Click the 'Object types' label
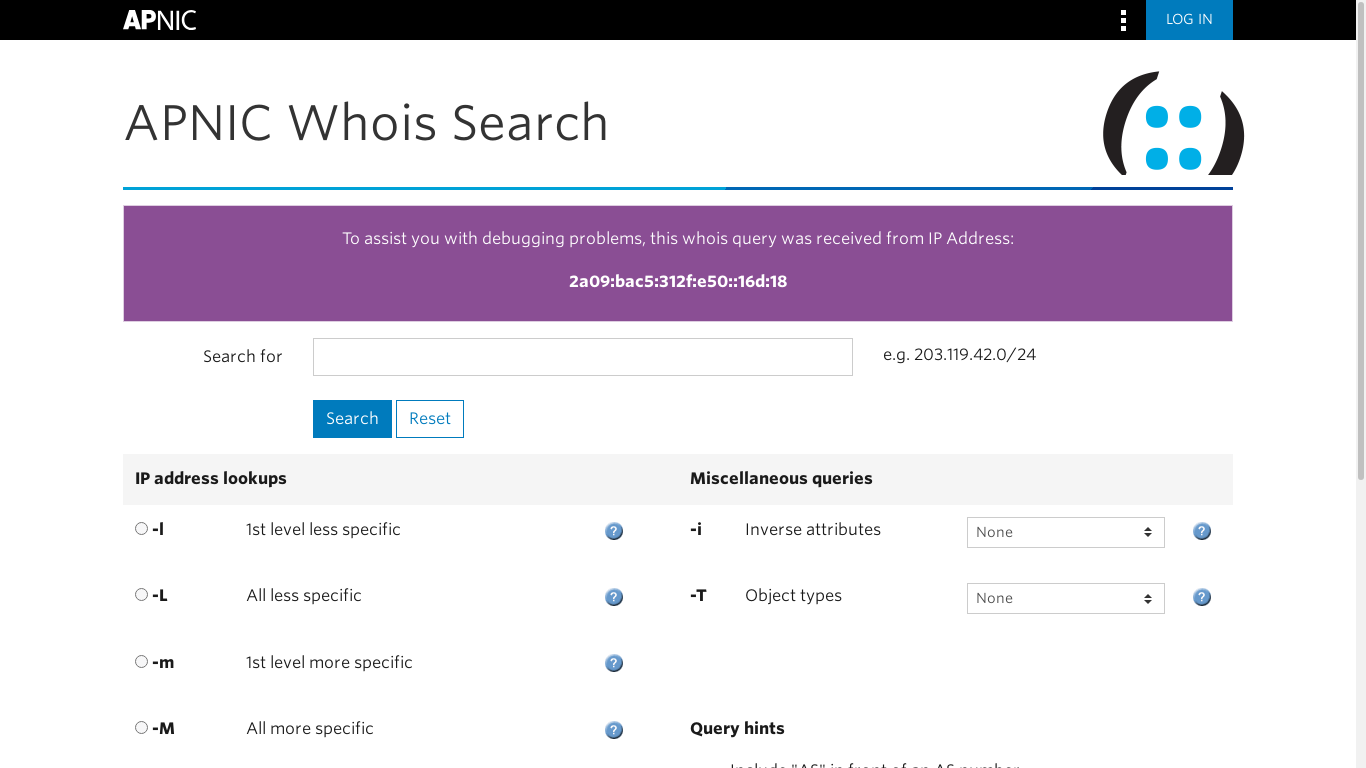Viewport: 1366px width, 768px height. click(793, 595)
